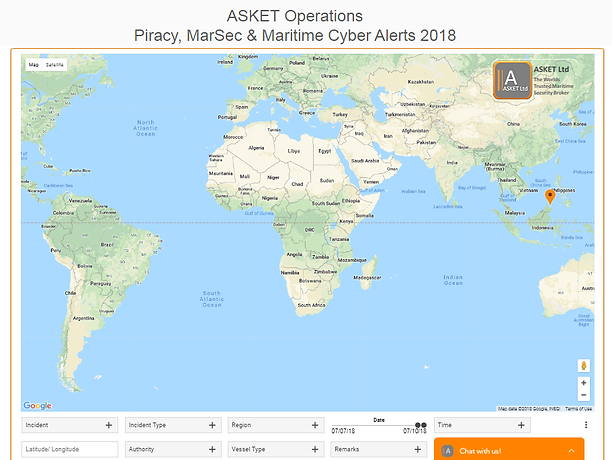Click the Kazakhstan label on map
Image resolution: width=612 pixels, height=460 pixels.
tap(421, 82)
